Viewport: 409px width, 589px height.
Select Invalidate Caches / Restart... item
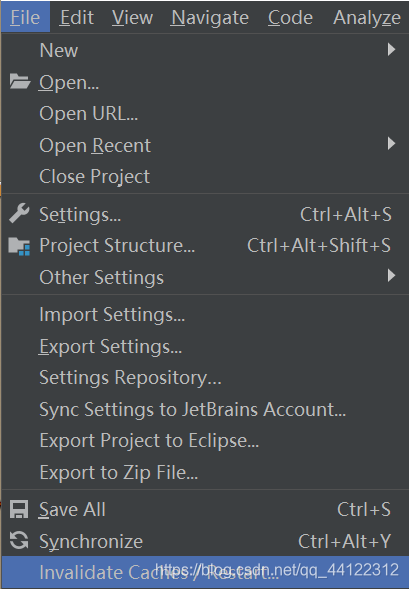(205, 572)
